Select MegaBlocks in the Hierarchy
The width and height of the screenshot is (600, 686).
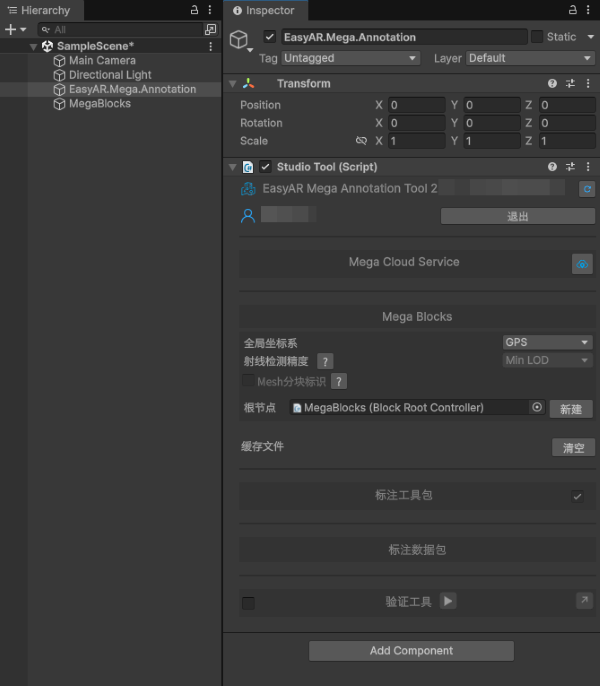click(x=99, y=103)
